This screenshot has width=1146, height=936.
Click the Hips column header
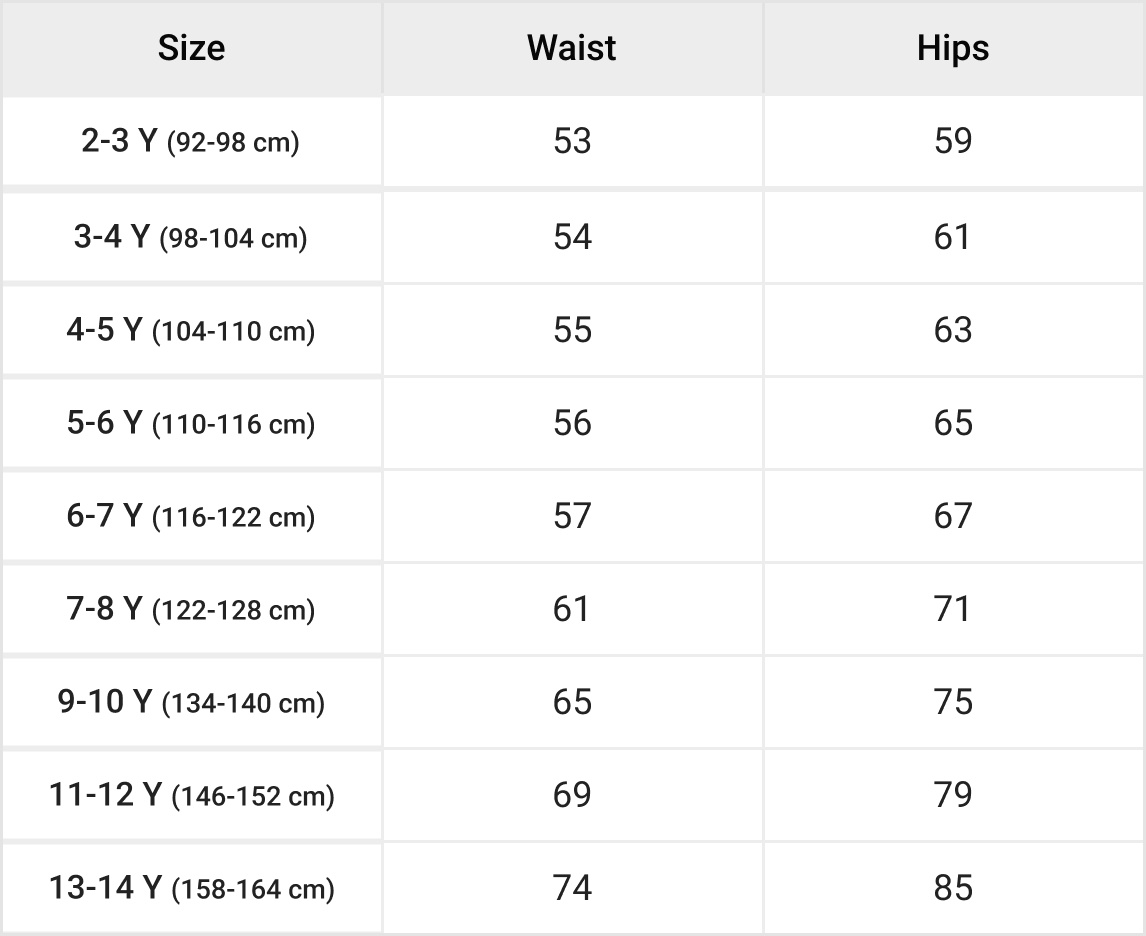(953, 48)
